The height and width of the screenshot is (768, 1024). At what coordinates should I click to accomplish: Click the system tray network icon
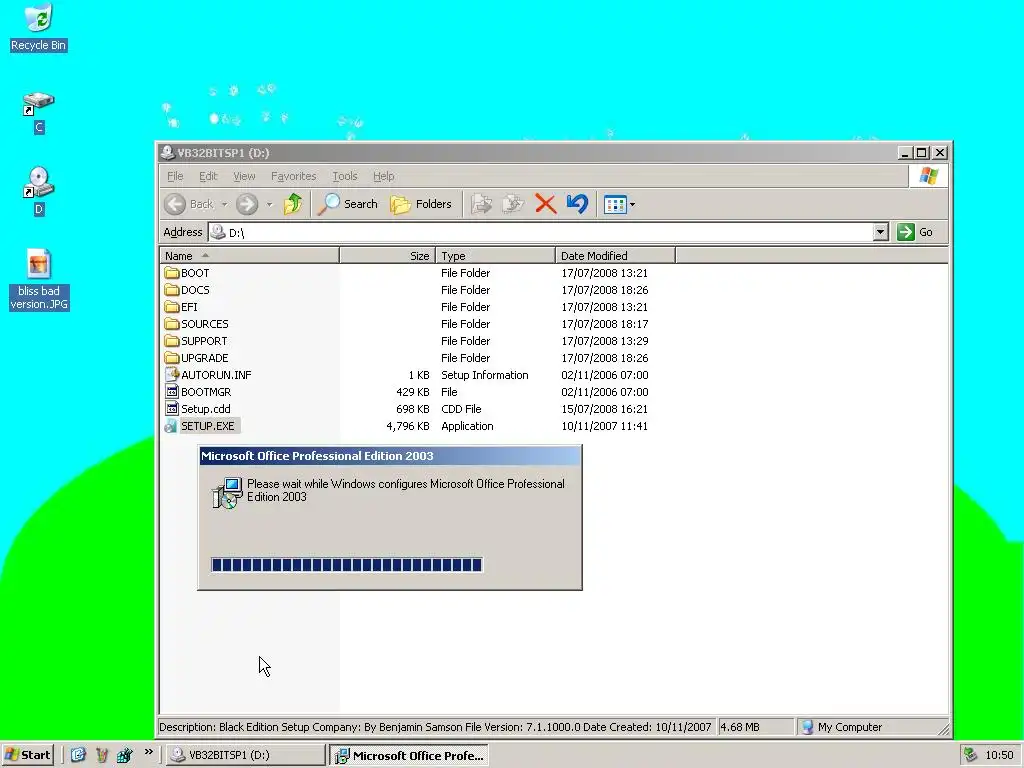point(971,755)
